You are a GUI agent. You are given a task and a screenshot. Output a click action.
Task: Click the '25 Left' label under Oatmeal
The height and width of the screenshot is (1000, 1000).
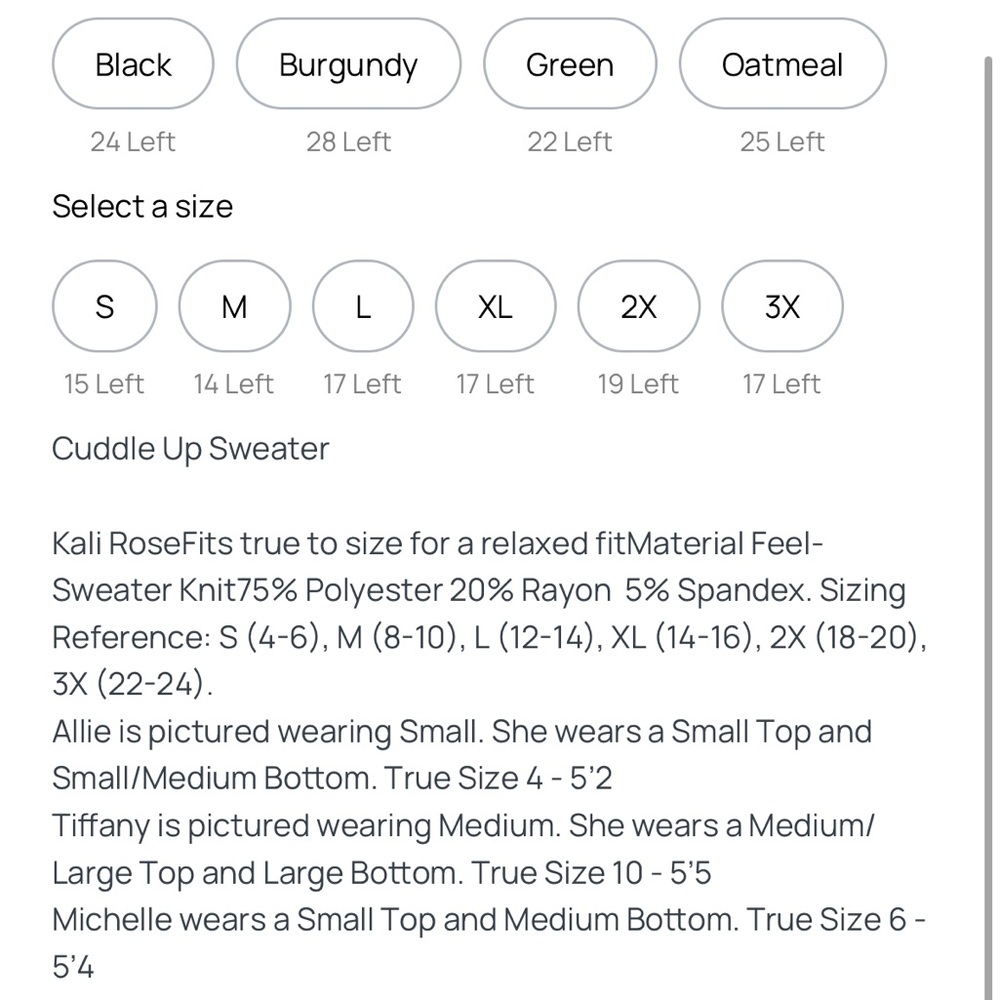pos(783,142)
